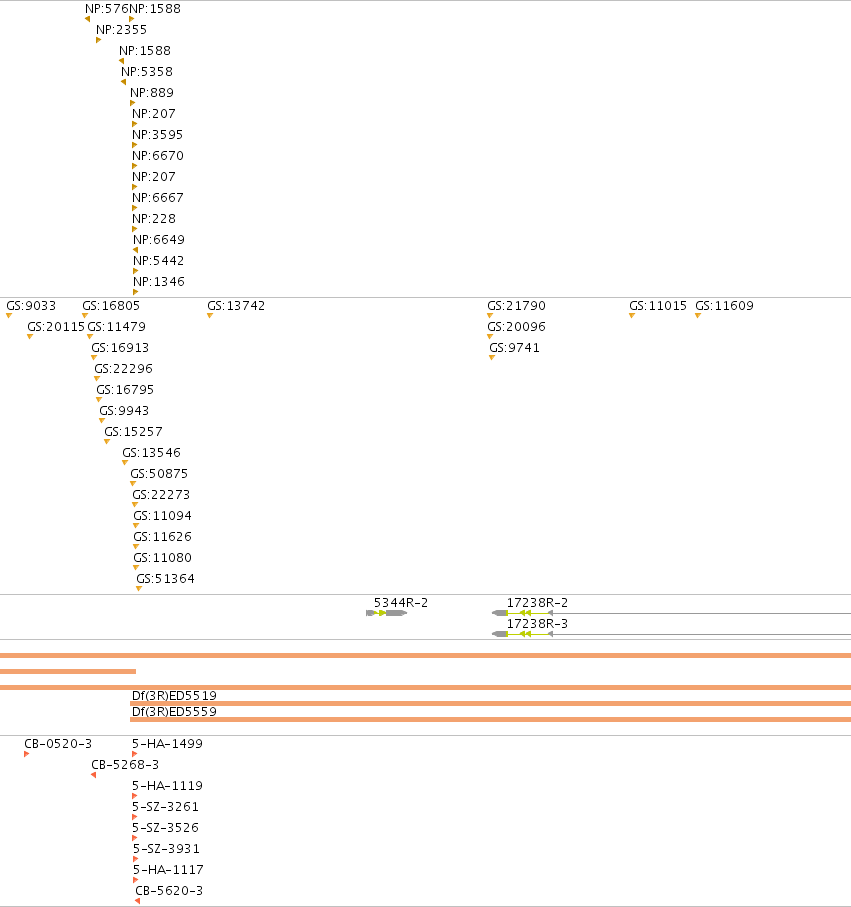Click the red arrow under 5-SZ-3526

(x=135, y=838)
